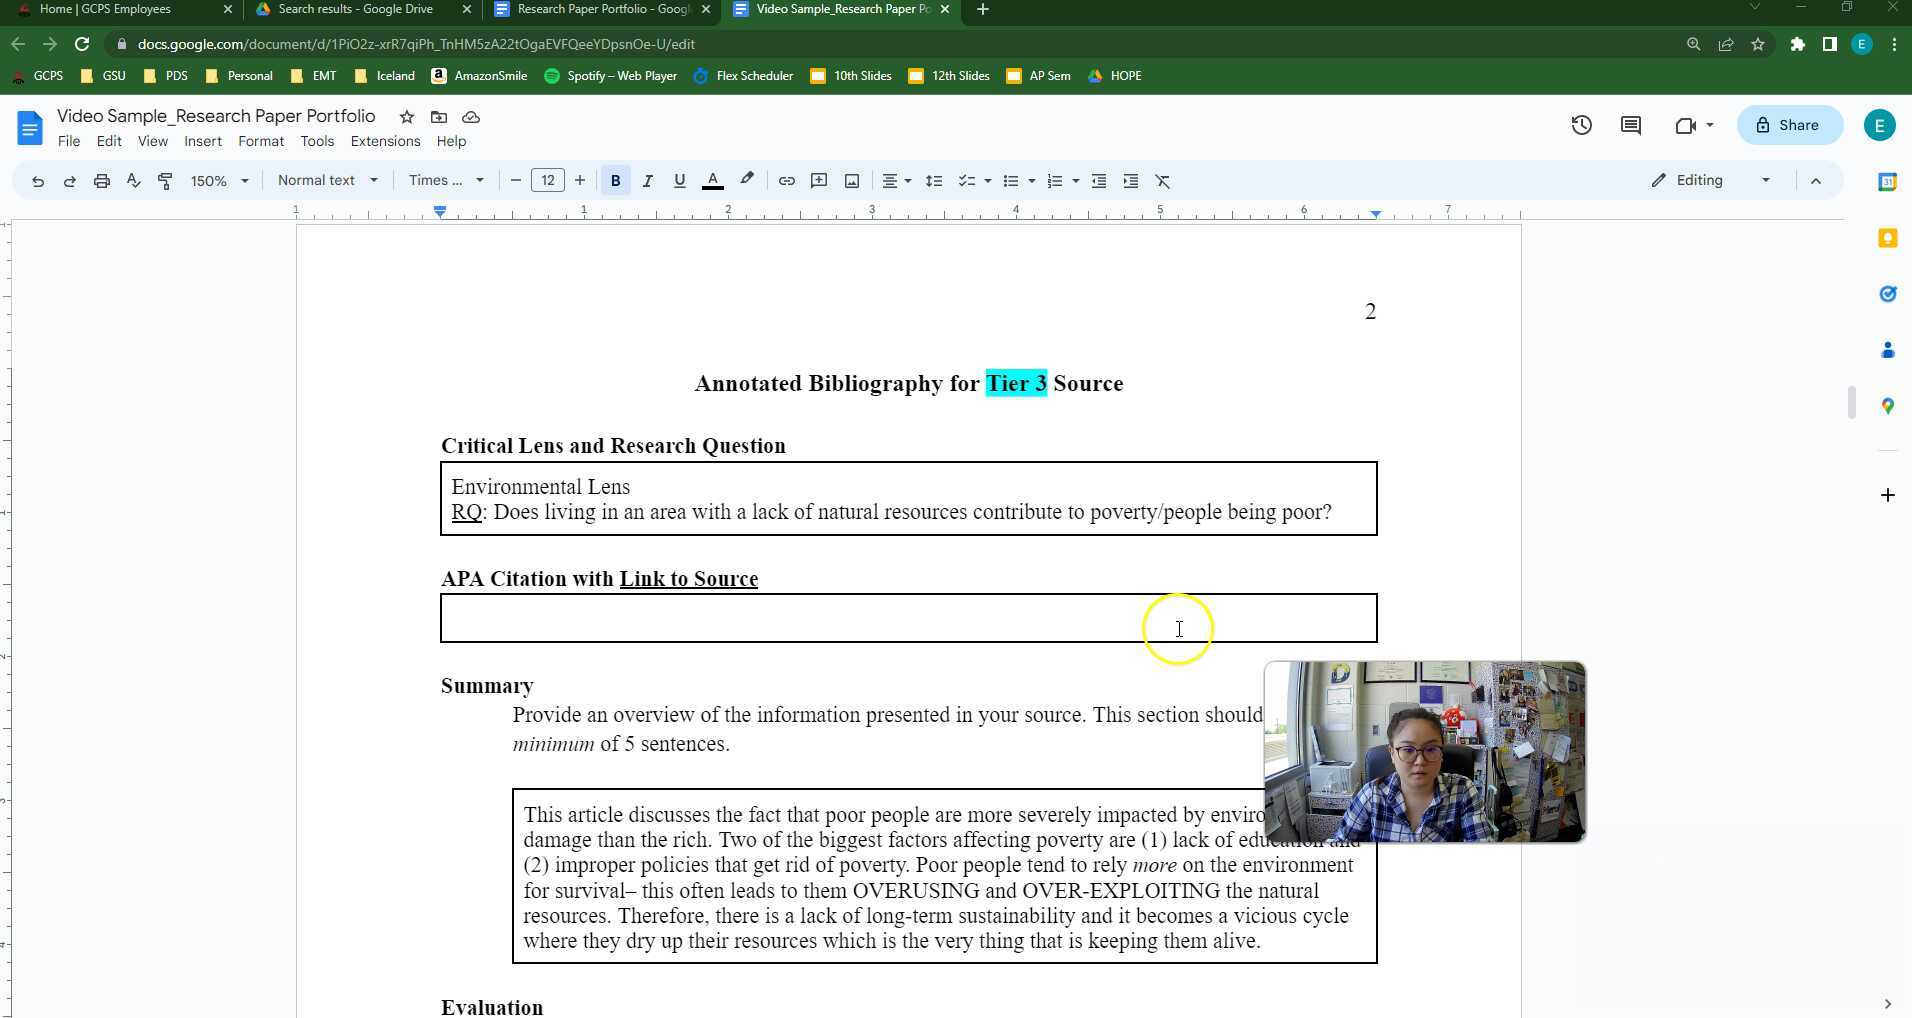Add a comment using toolbar icon

coord(819,181)
